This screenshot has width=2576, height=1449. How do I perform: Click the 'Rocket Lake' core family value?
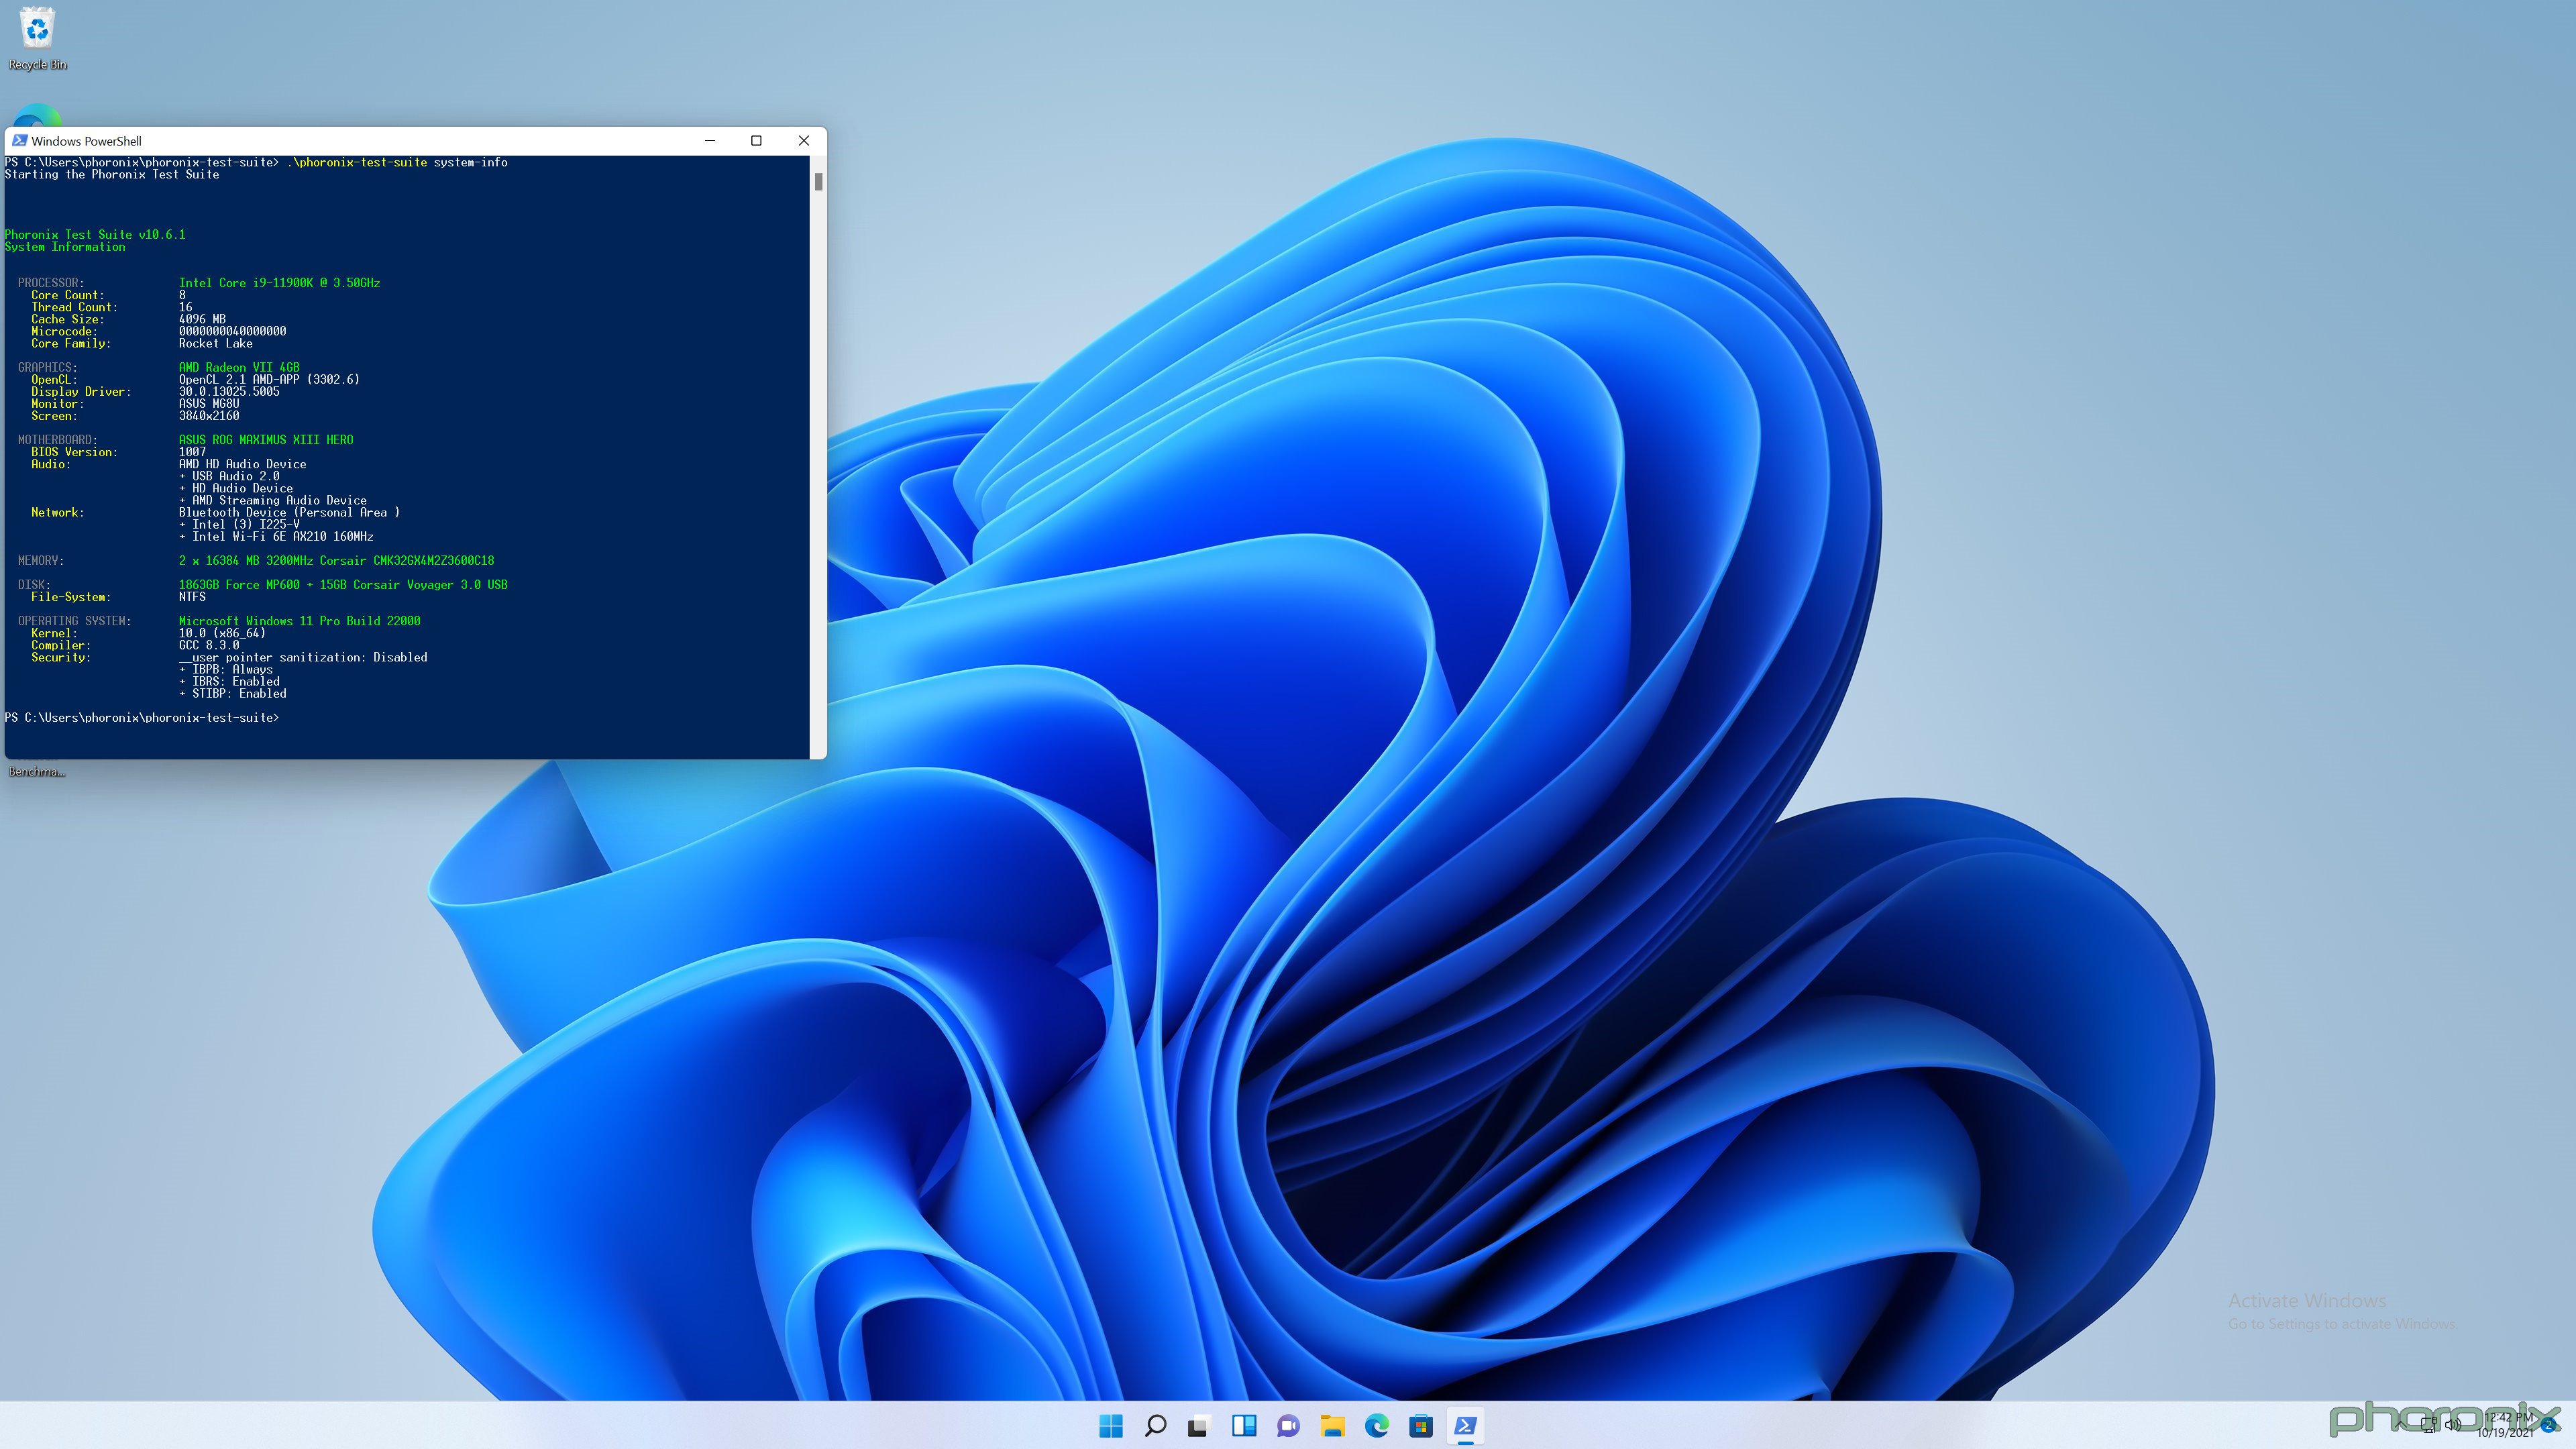(x=215, y=343)
